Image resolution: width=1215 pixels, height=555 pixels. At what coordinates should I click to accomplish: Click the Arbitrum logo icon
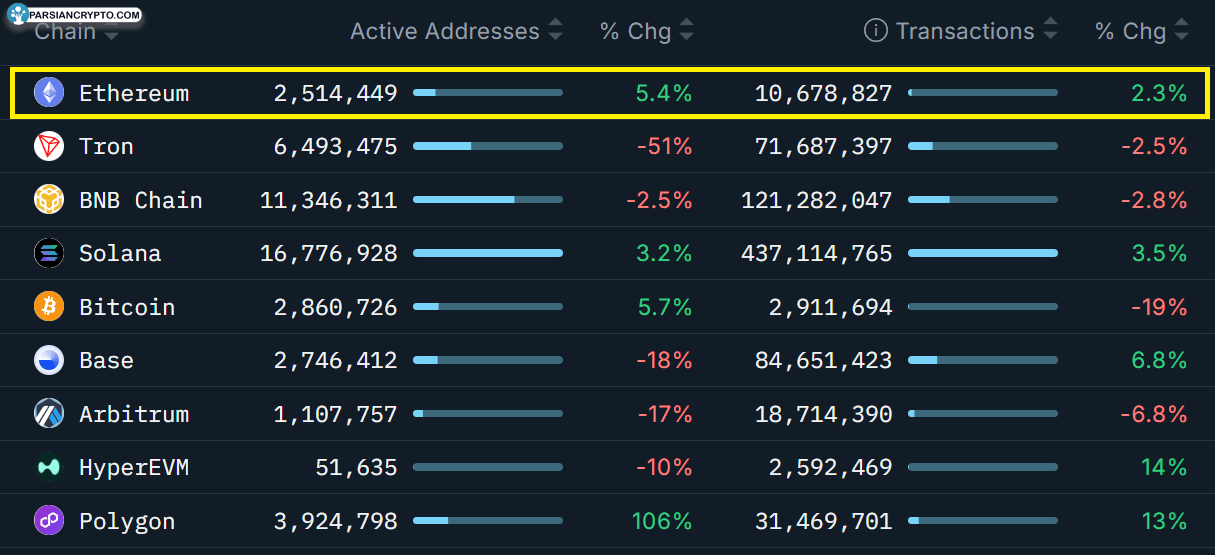click(48, 414)
